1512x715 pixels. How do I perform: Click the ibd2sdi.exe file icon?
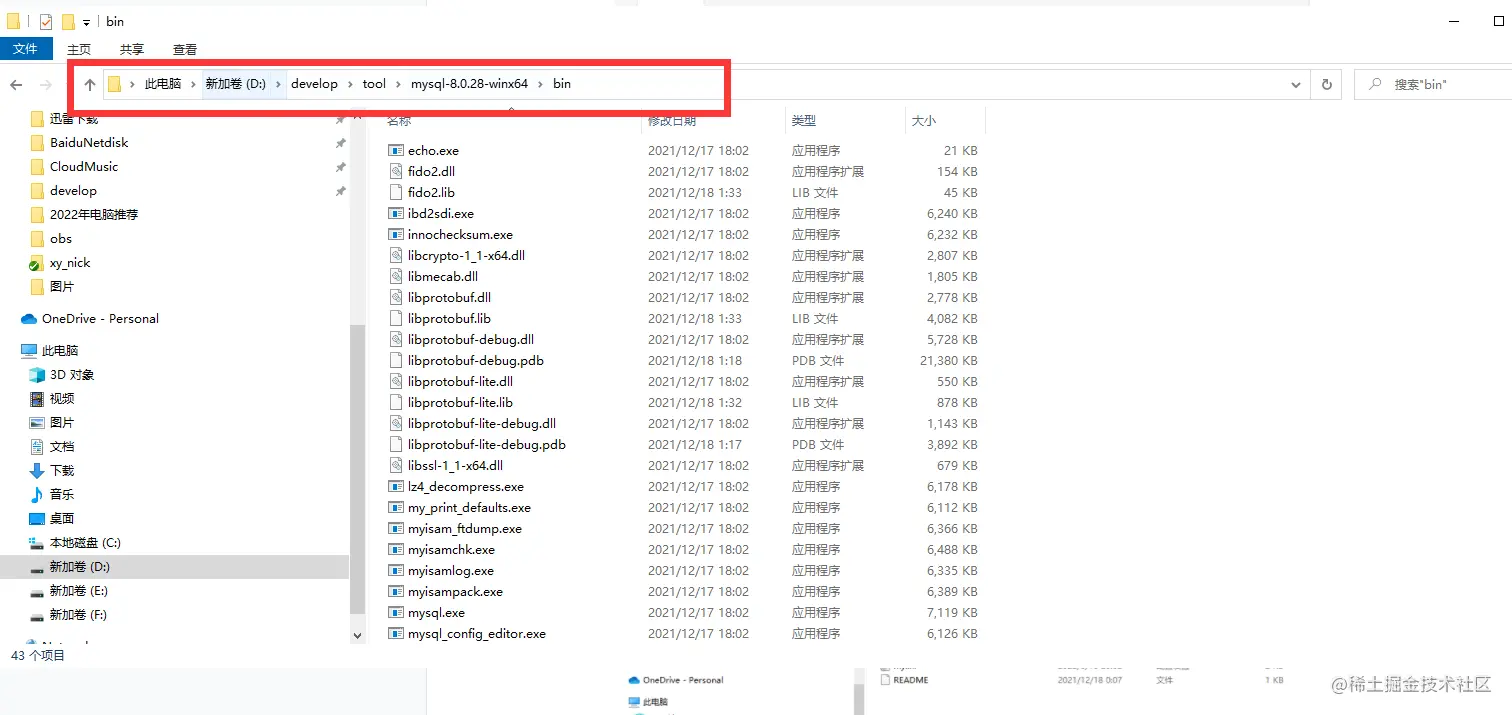395,213
